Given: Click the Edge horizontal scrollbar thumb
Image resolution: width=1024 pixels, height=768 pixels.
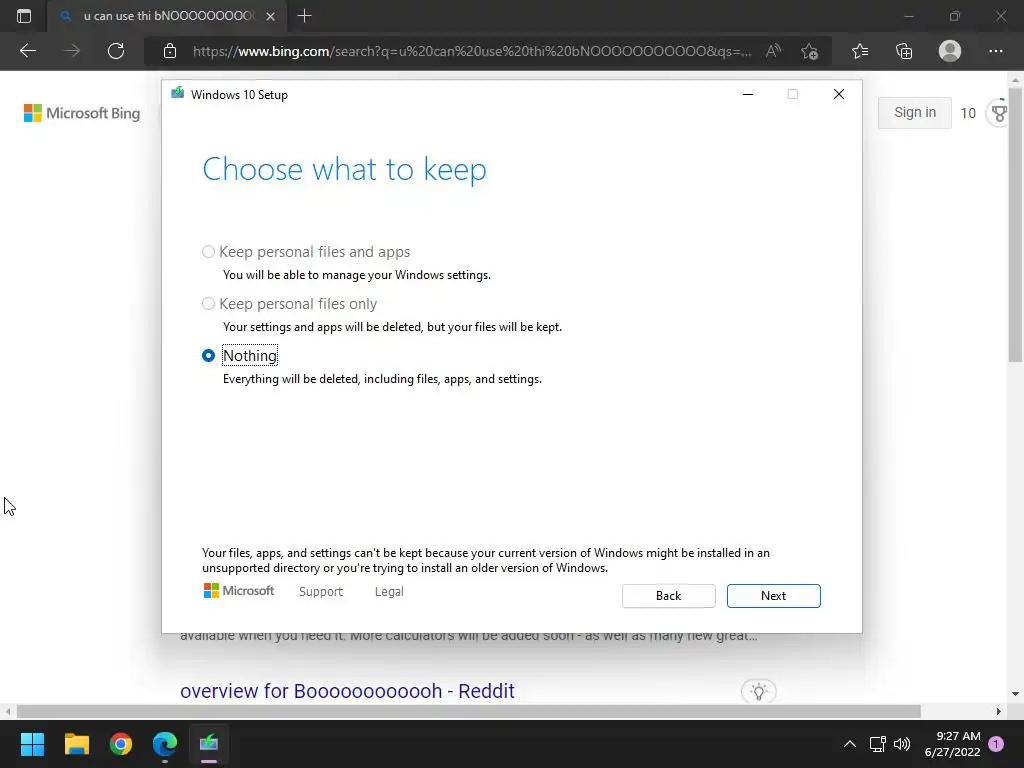Looking at the screenshot, I should [468, 711].
